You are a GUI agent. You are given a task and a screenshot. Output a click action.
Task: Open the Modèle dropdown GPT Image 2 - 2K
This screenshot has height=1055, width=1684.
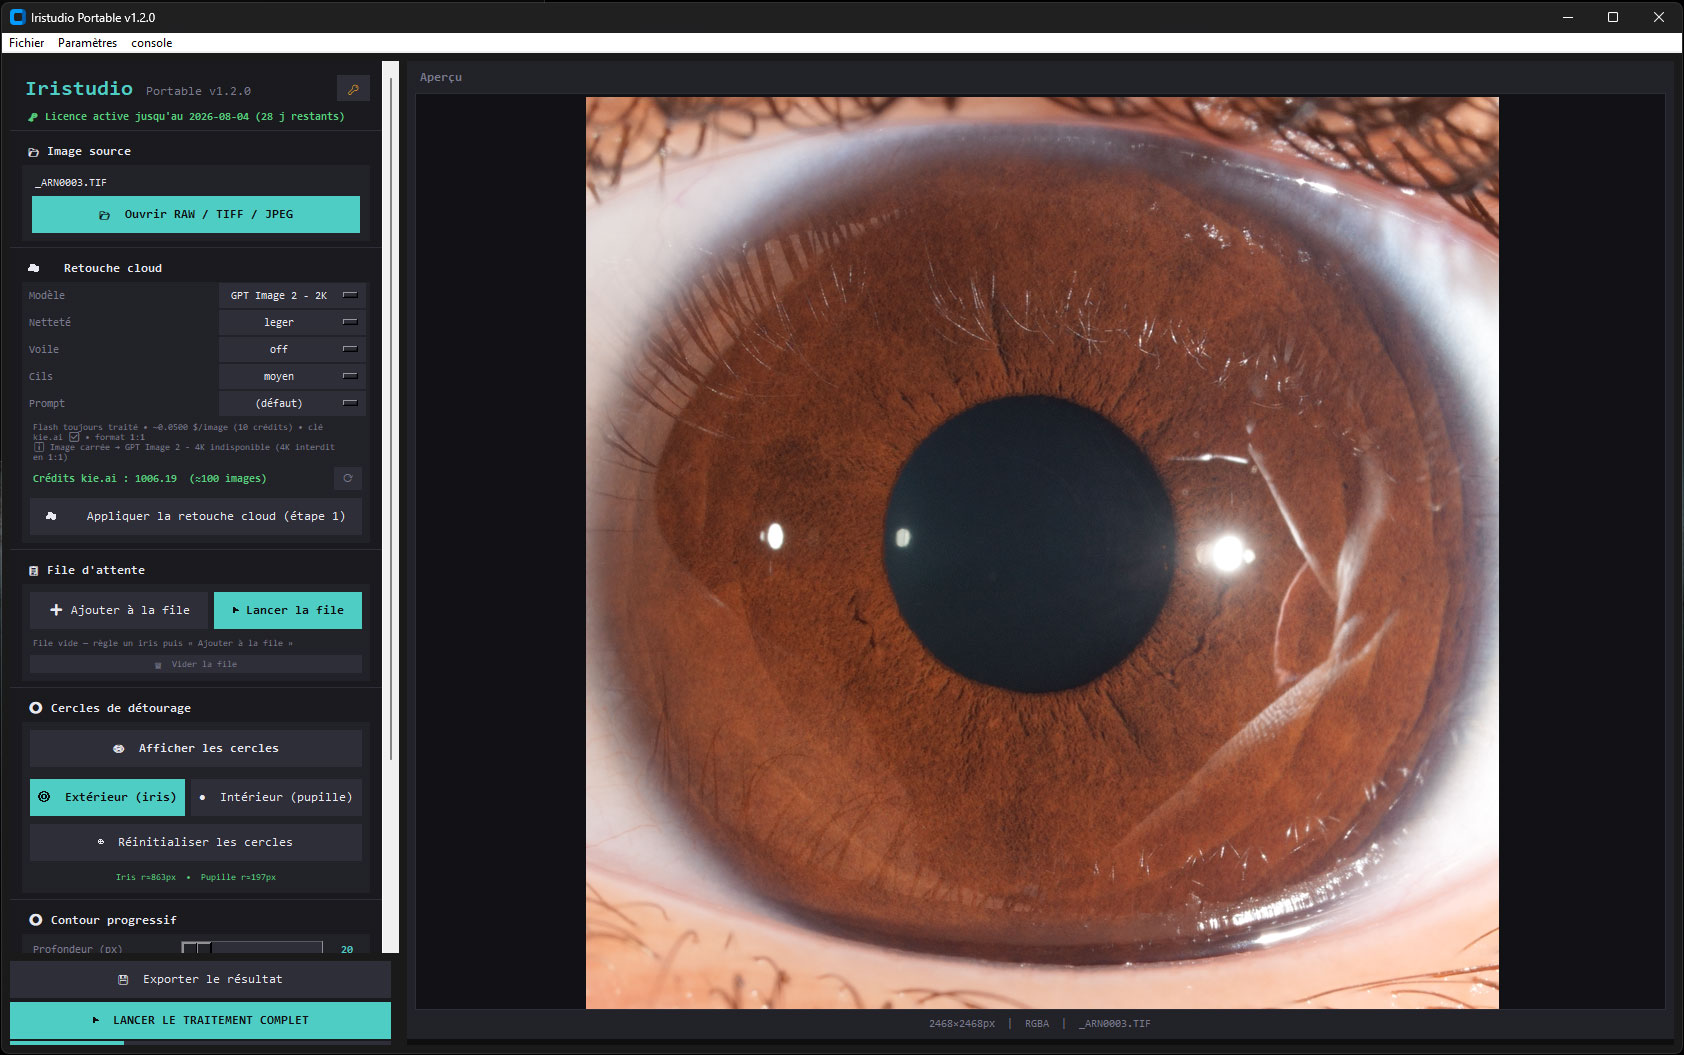point(292,295)
